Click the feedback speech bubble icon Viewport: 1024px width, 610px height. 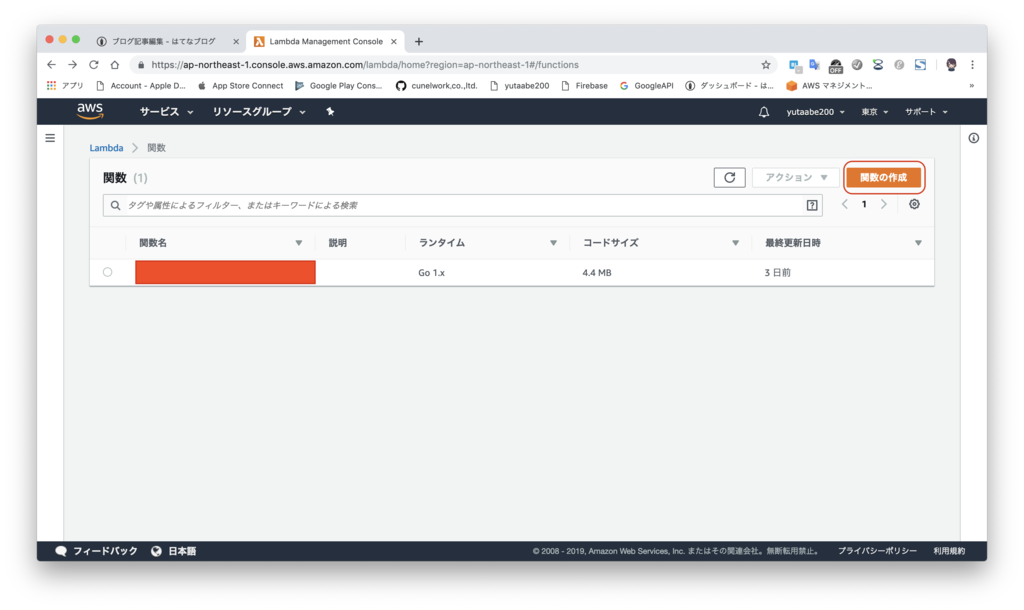[61, 551]
